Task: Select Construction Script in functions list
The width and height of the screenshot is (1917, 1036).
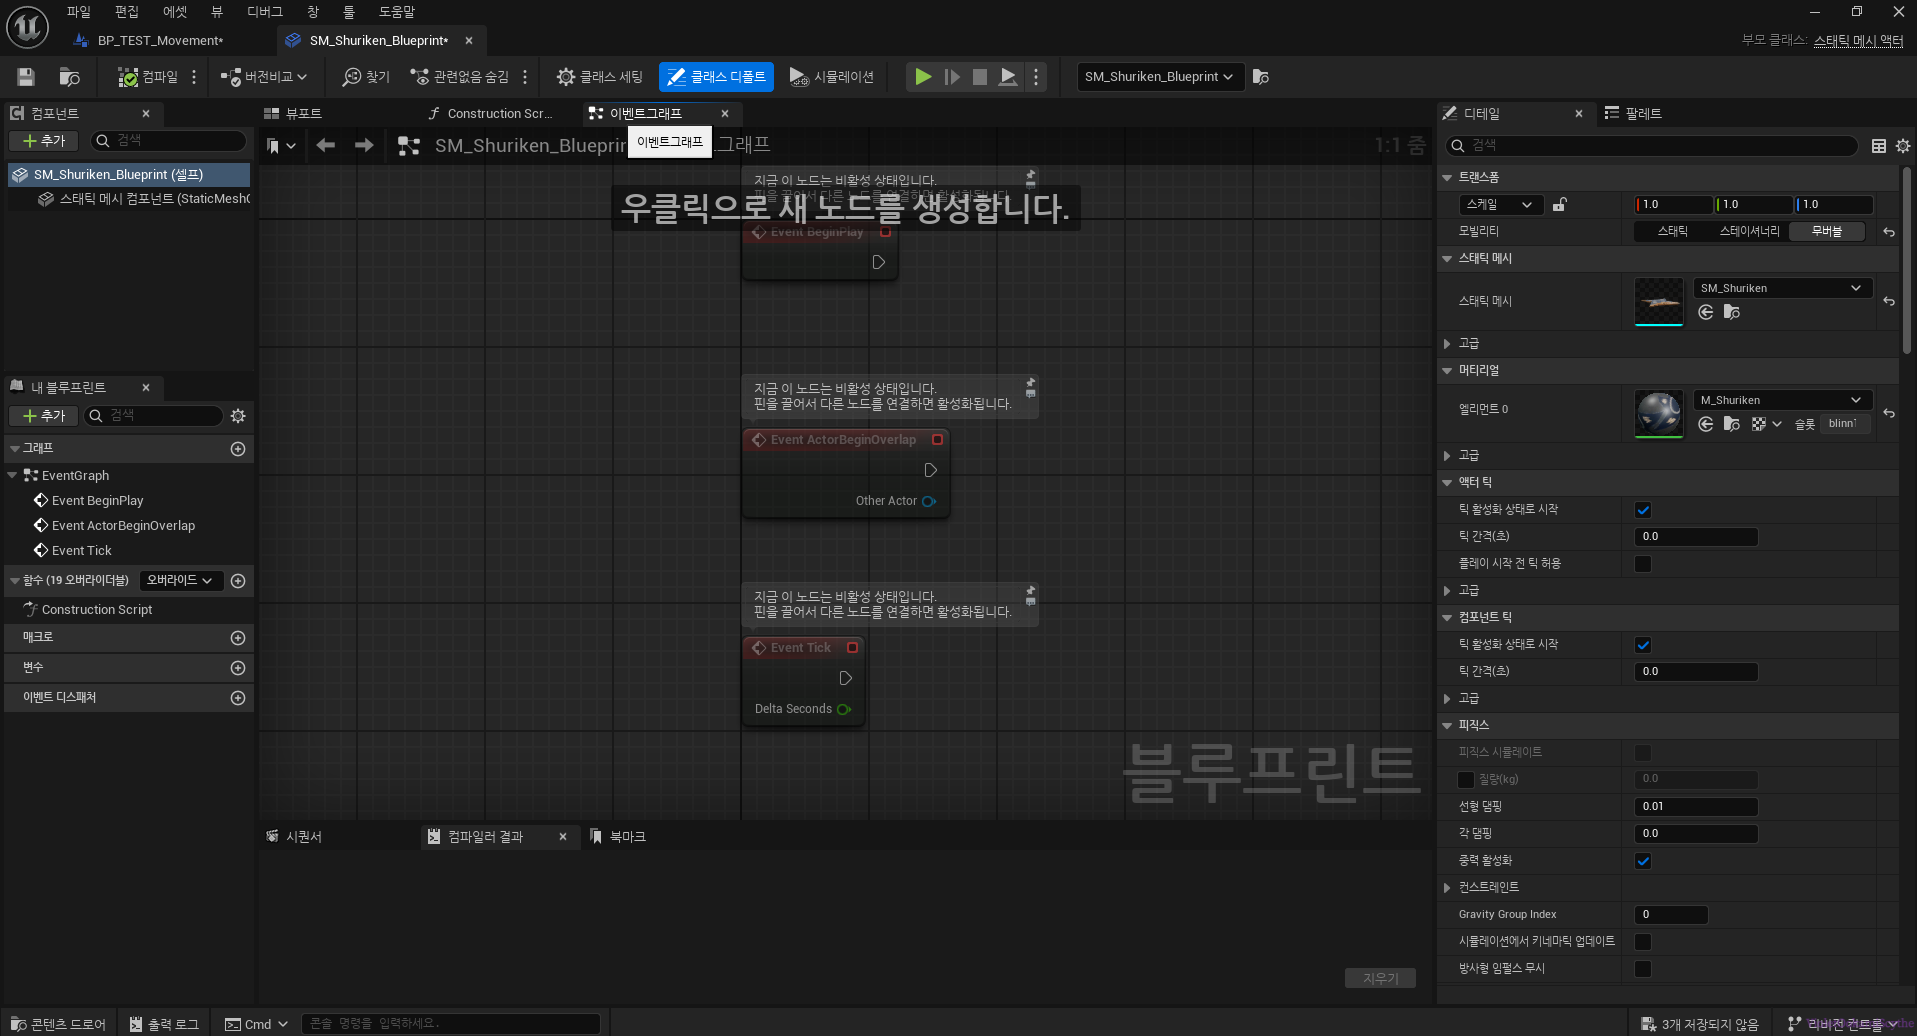Action: point(97,610)
